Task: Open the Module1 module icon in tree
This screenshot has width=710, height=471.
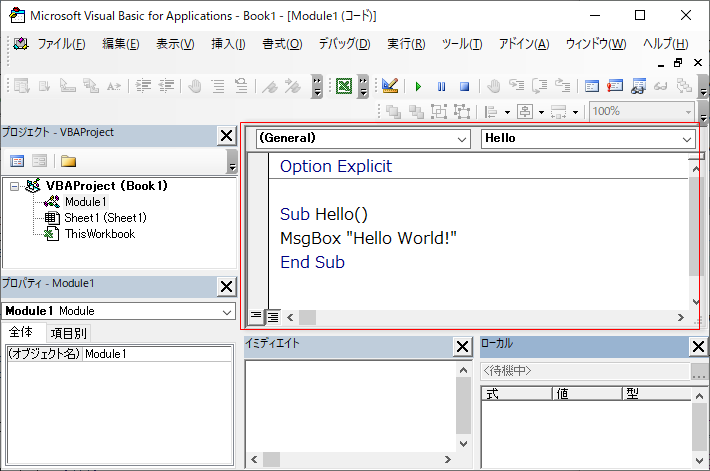Action: click(x=52, y=202)
